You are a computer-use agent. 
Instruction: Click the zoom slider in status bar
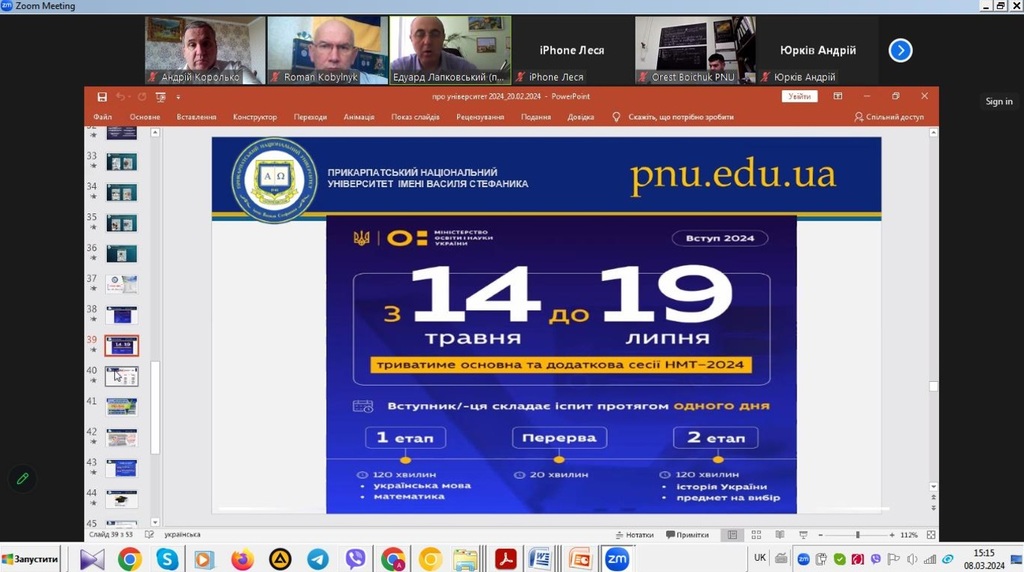(x=857, y=535)
